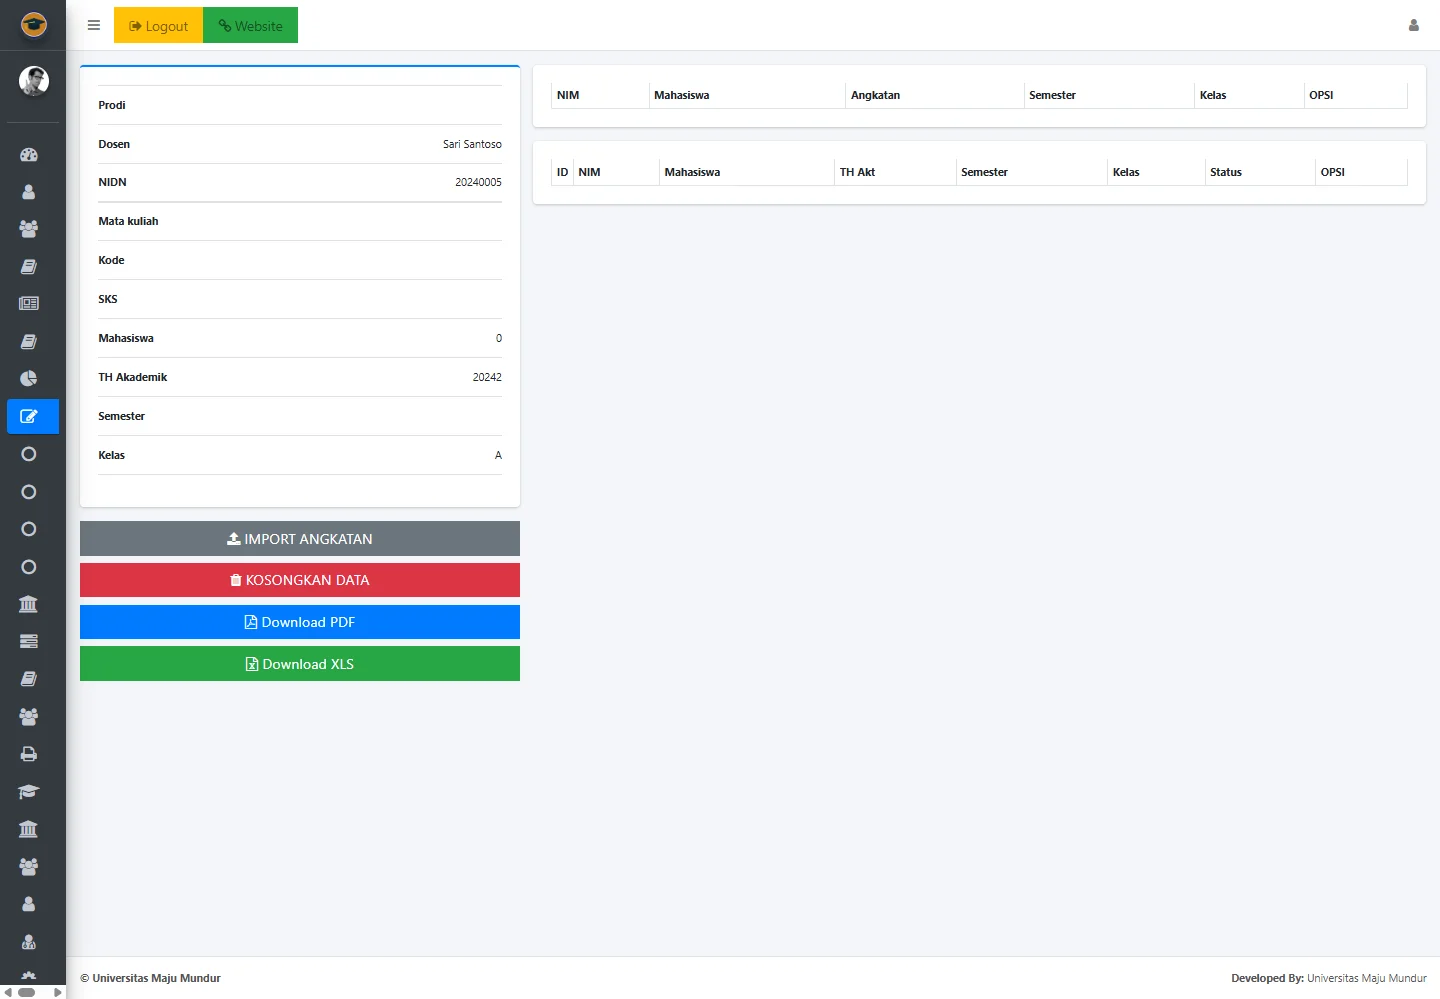This screenshot has width=1440, height=999.
Task: Click the university logo at top left
Action: coord(33,25)
